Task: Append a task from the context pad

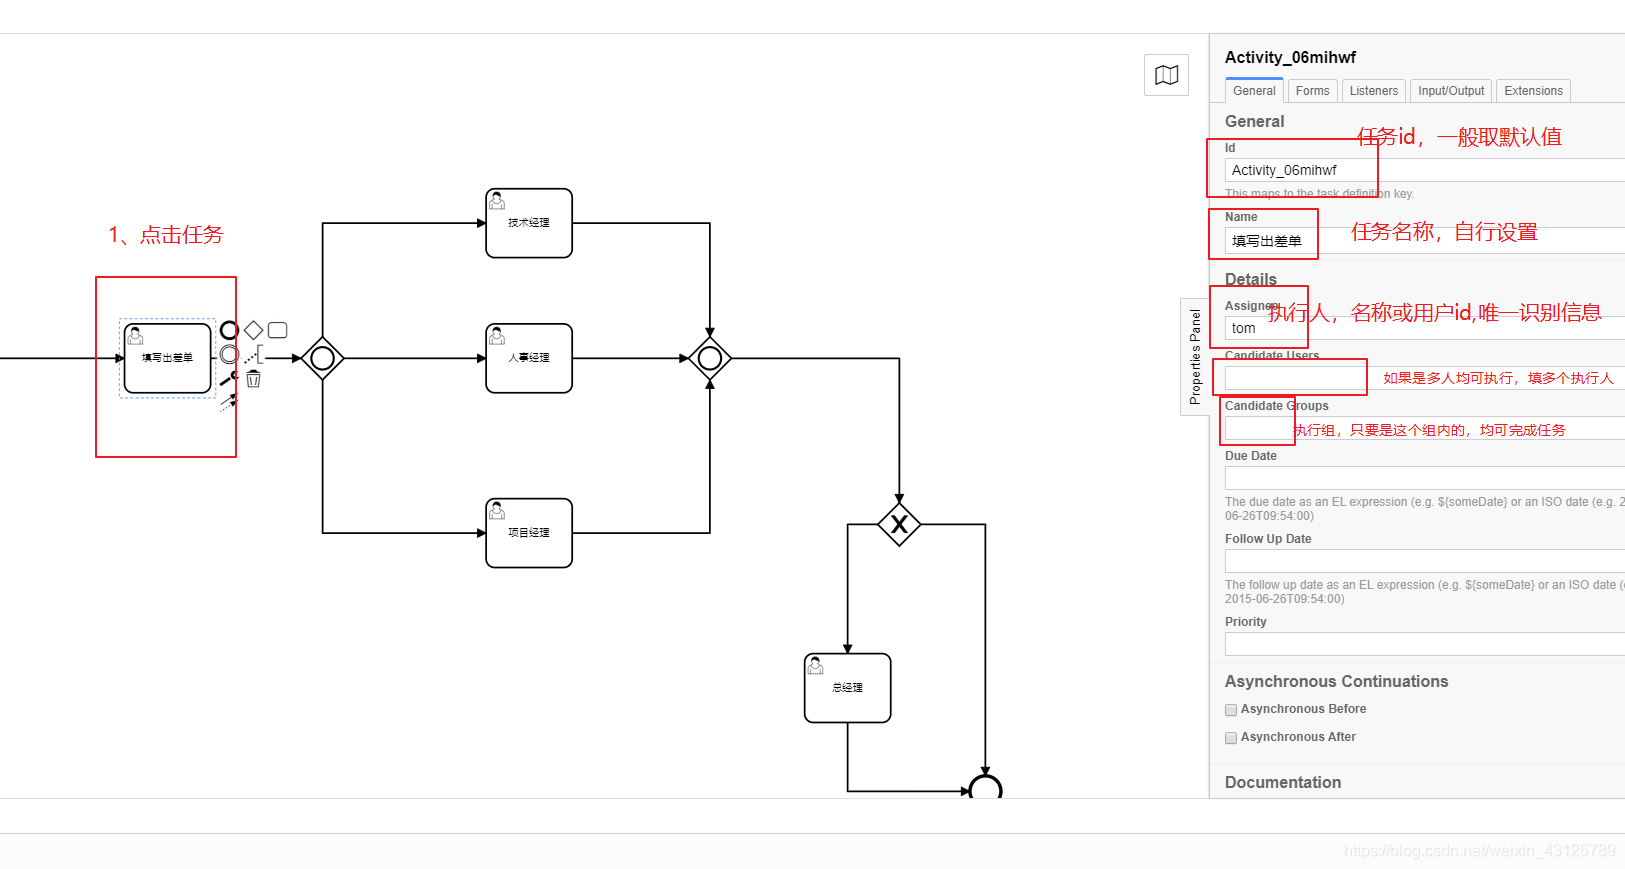Action: click(278, 330)
